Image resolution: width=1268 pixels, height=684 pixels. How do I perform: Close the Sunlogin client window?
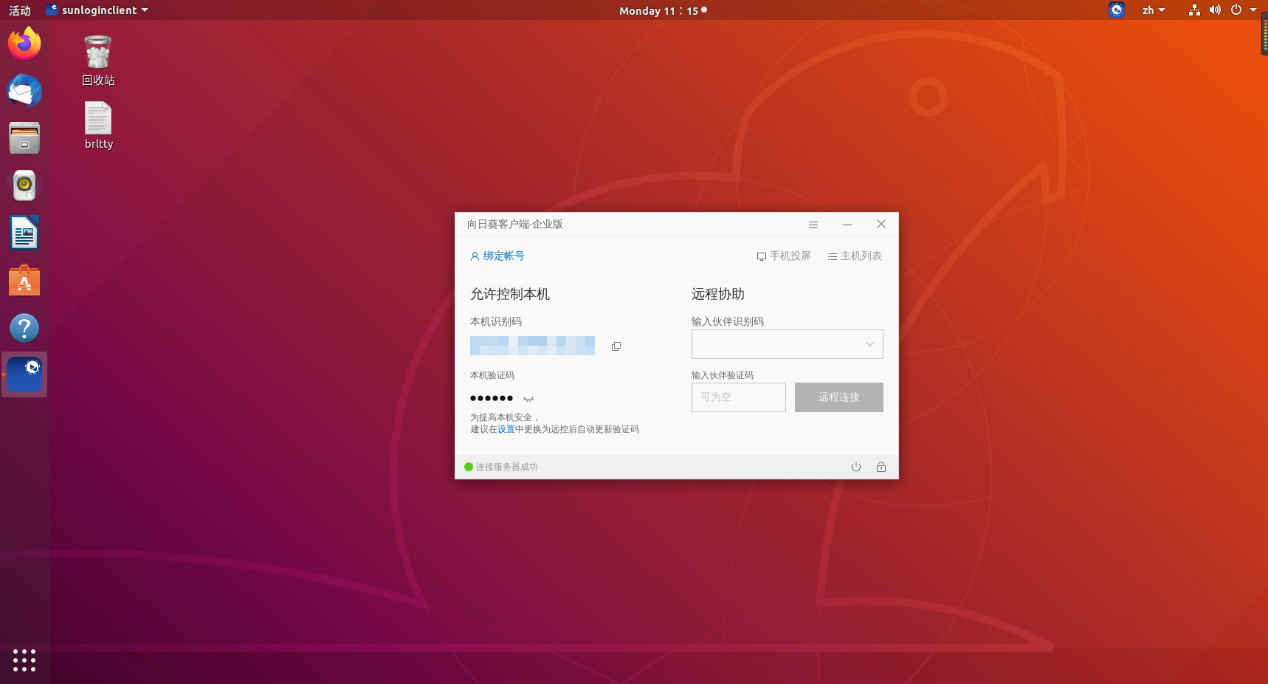pyautogui.click(x=881, y=224)
